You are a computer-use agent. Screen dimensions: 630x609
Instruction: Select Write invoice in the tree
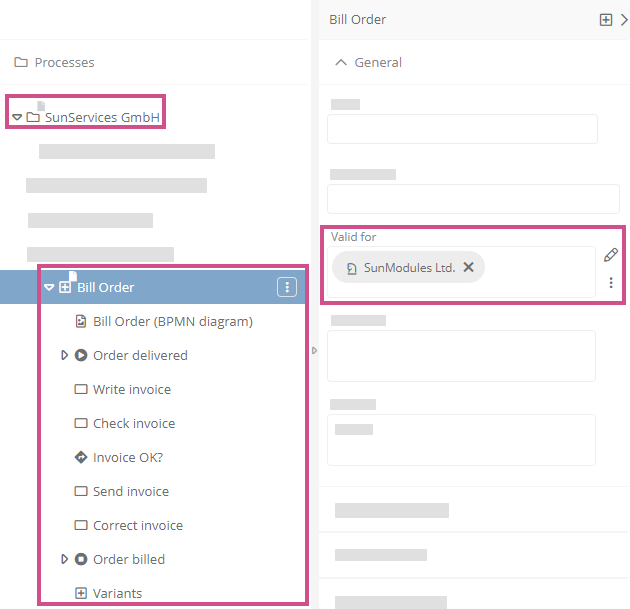(x=131, y=389)
